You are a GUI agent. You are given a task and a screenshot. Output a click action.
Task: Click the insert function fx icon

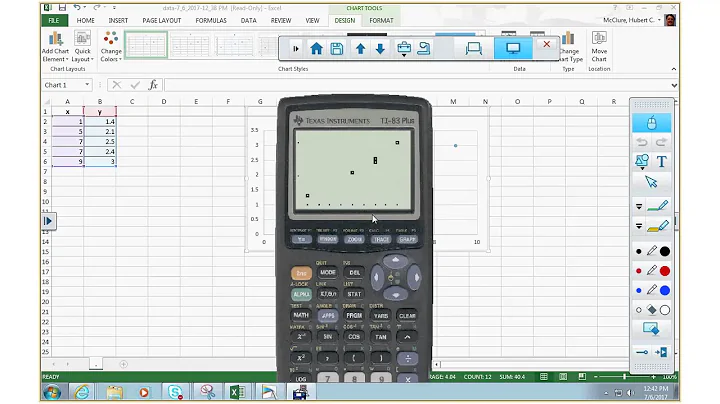click(x=153, y=85)
